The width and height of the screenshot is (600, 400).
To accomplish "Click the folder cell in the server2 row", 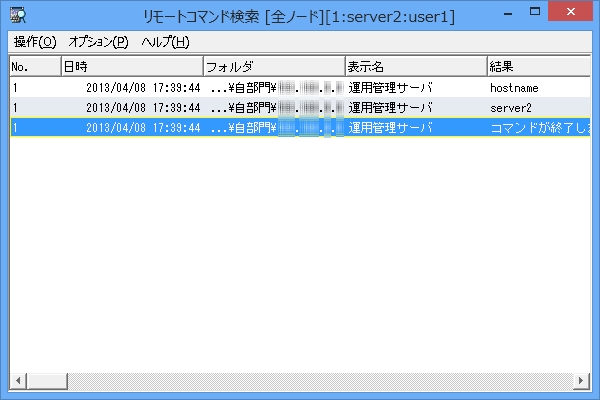I will [x=277, y=108].
